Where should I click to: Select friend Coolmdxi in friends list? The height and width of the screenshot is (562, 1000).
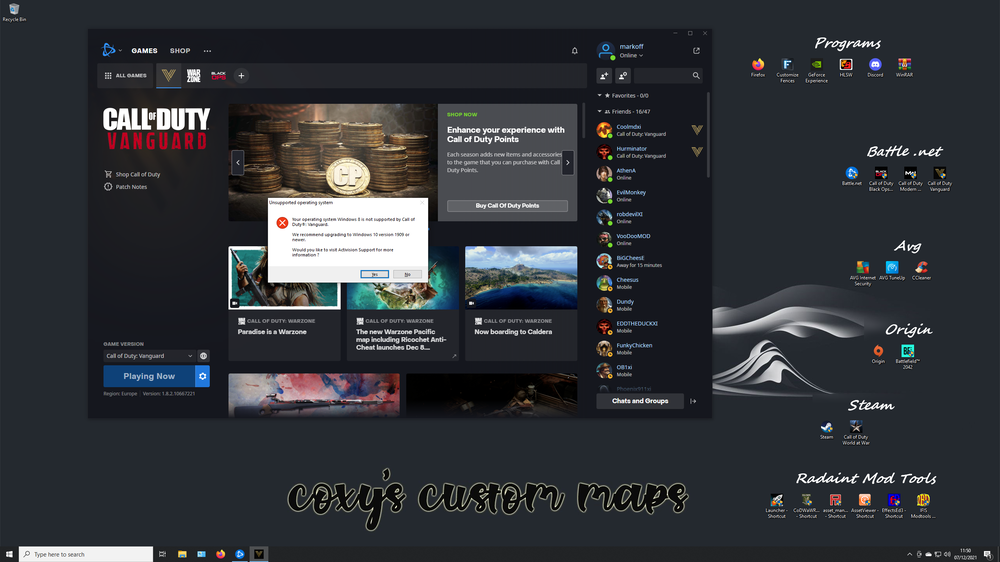point(651,130)
